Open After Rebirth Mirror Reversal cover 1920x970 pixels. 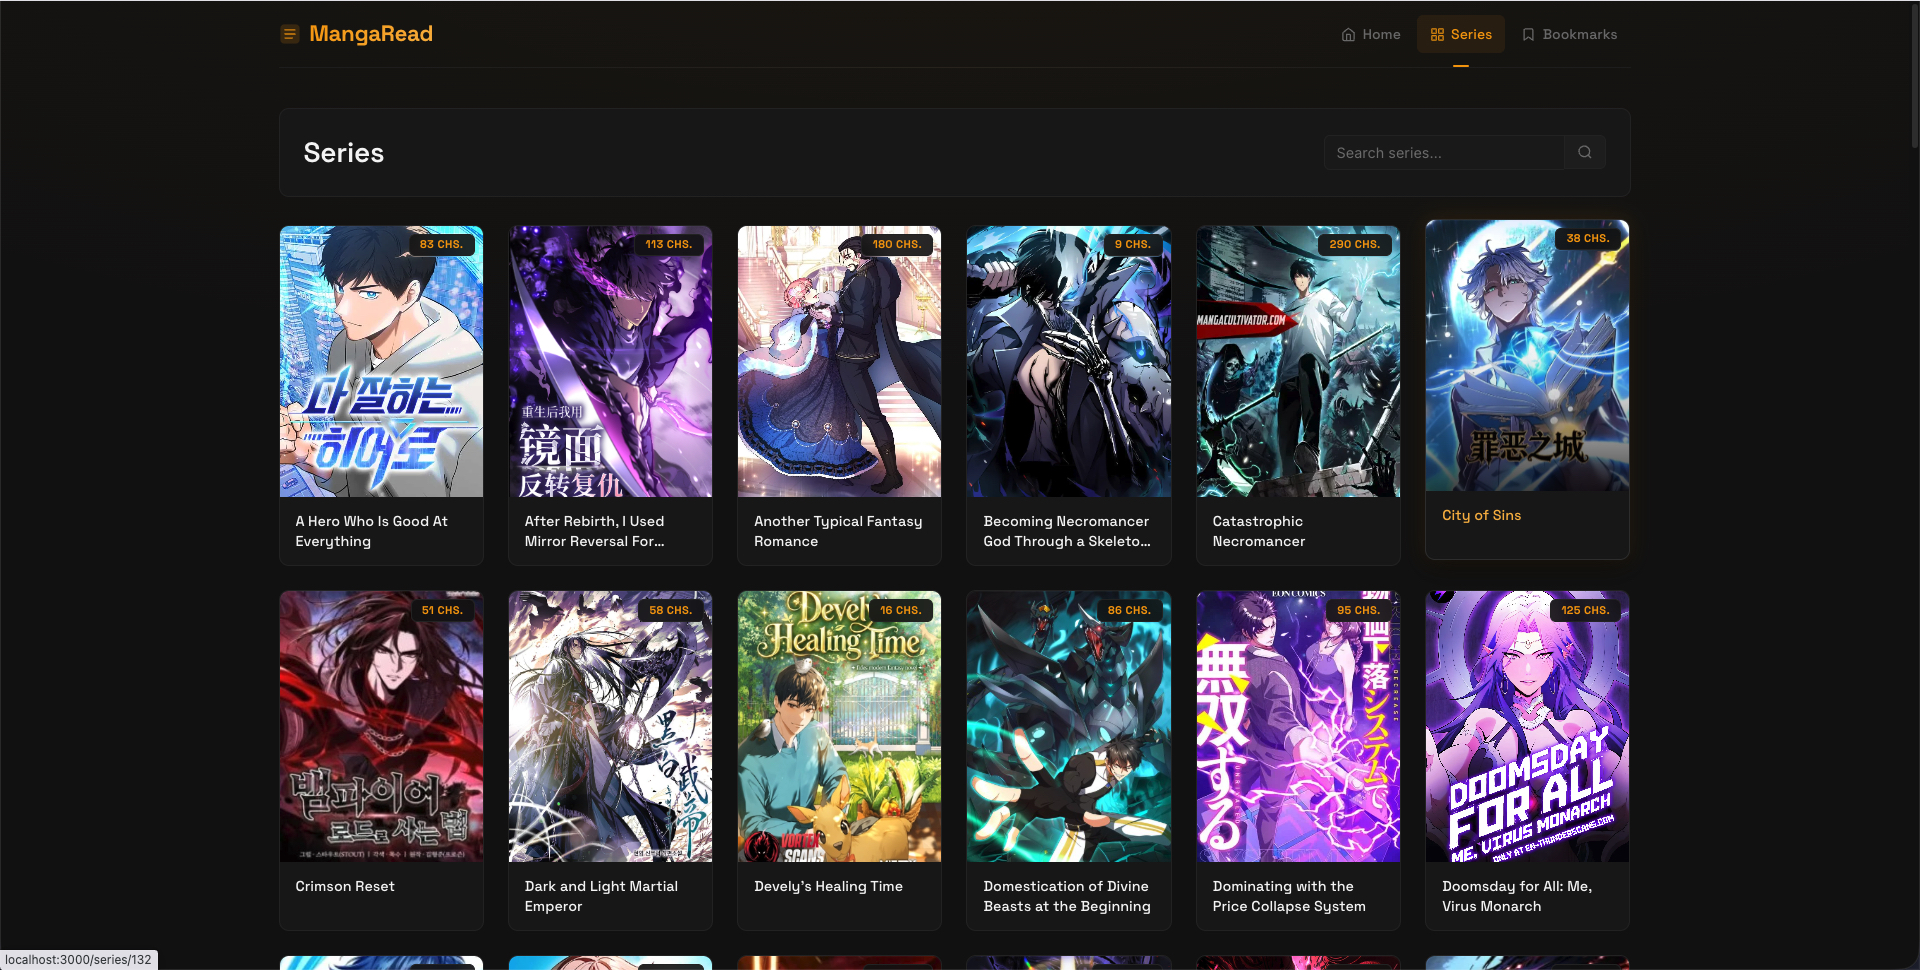pos(610,361)
